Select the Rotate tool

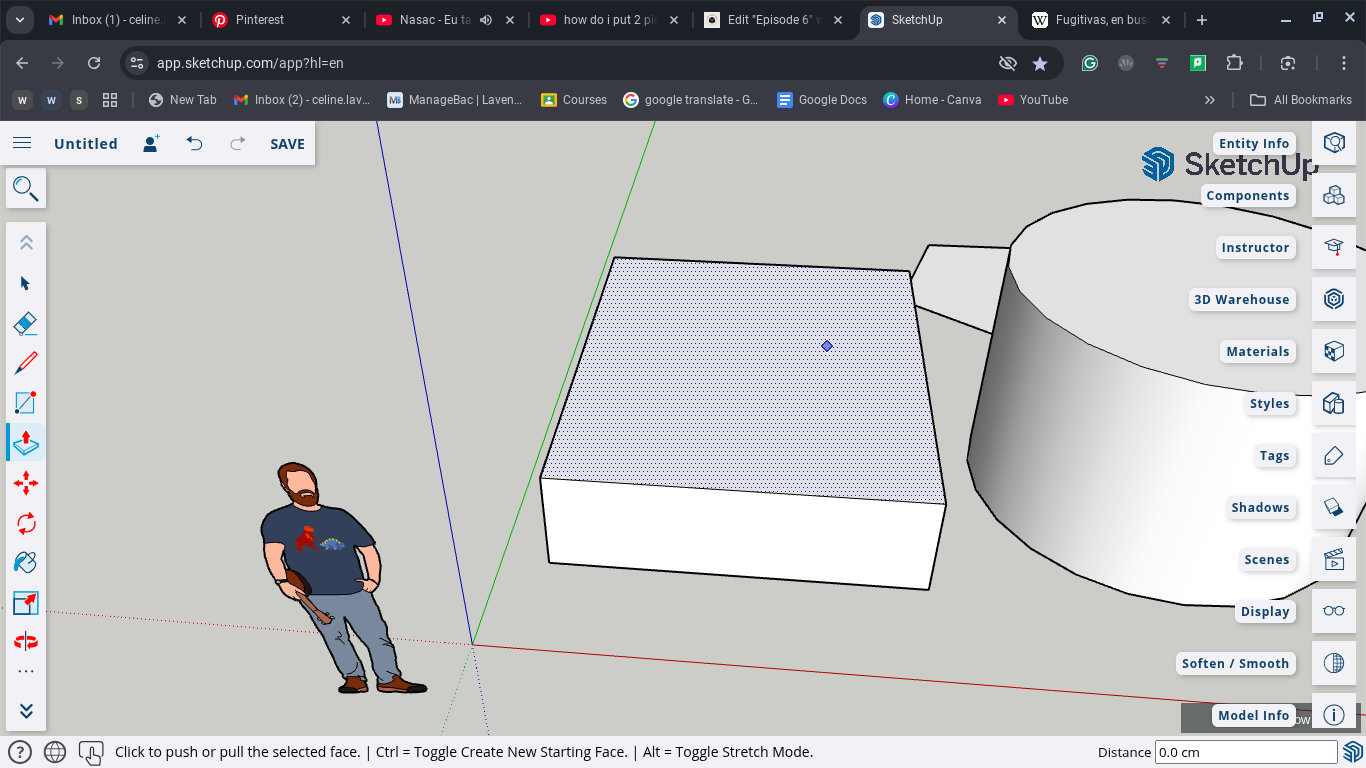26,523
